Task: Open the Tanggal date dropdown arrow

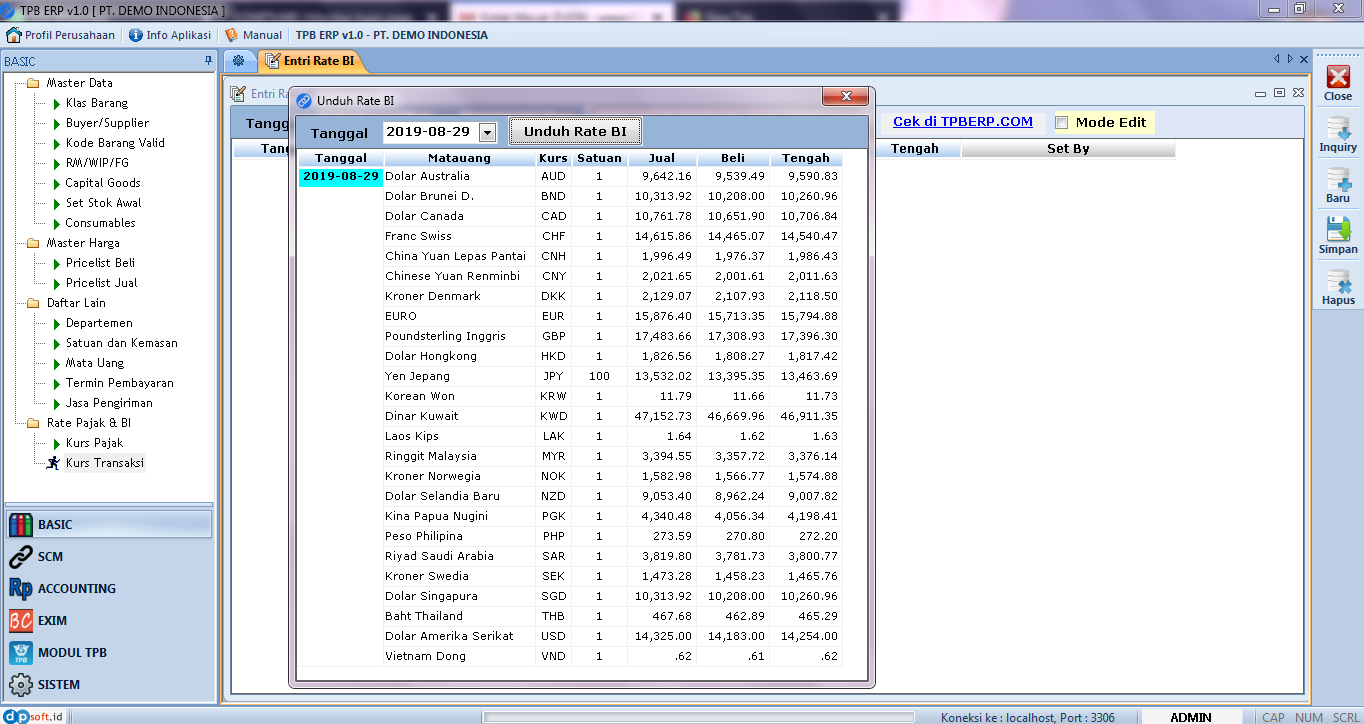Action: tap(487, 132)
